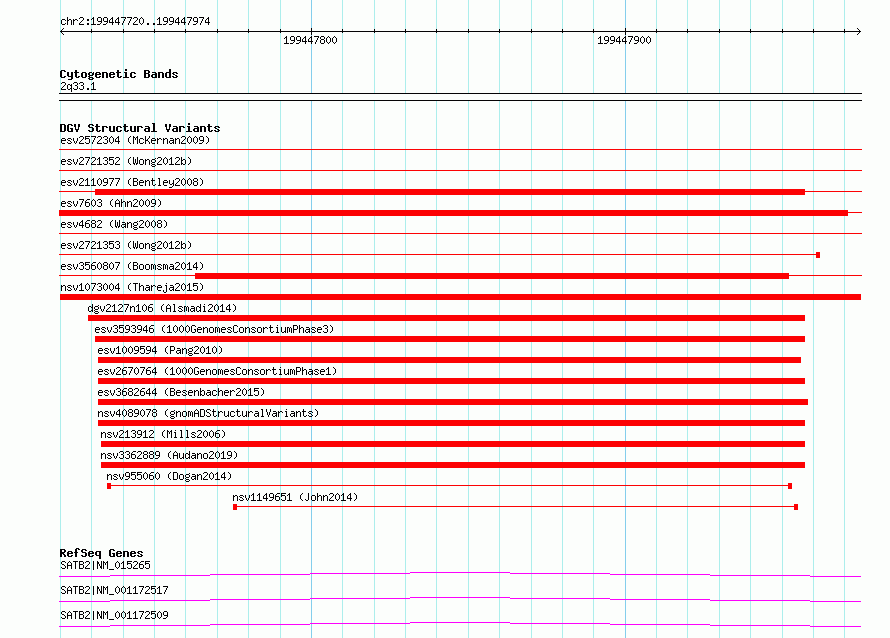The height and width of the screenshot is (638, 890).
Task: Click the nsv213912 red feature bar
Action: click(452, 444)
